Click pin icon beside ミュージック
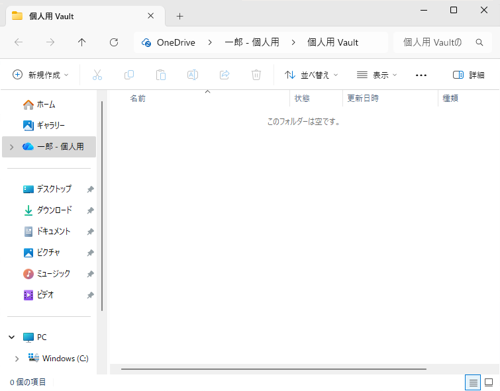The image size is (500, 391). point(90,274)
